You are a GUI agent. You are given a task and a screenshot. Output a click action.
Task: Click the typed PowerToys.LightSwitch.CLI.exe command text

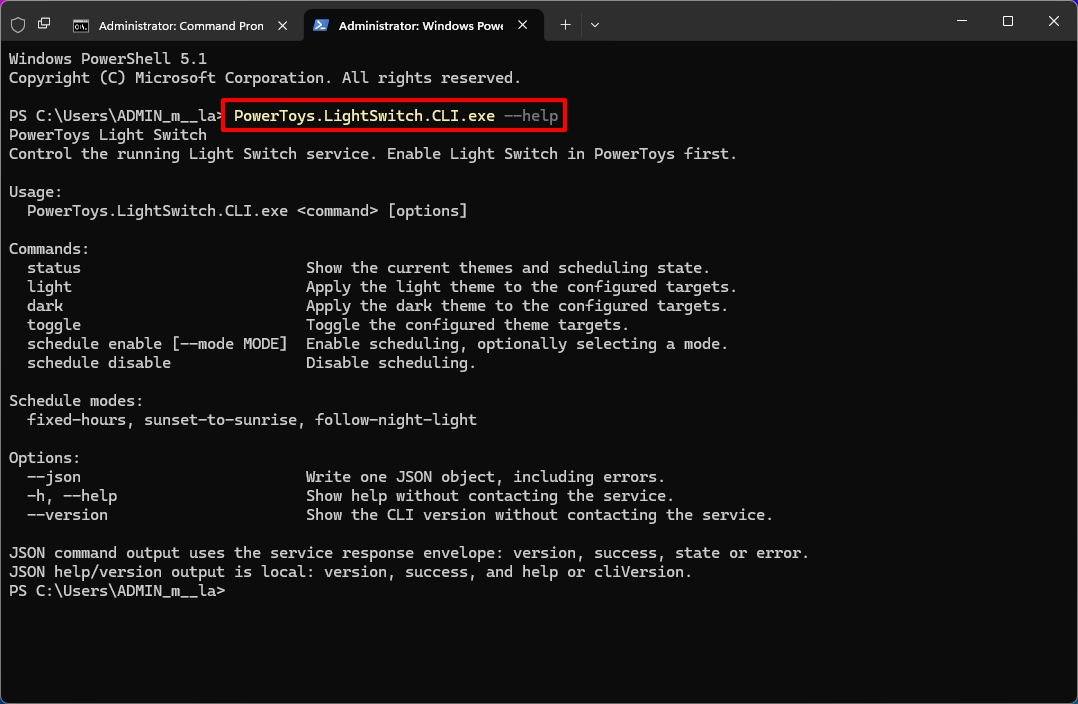[364, 116]
